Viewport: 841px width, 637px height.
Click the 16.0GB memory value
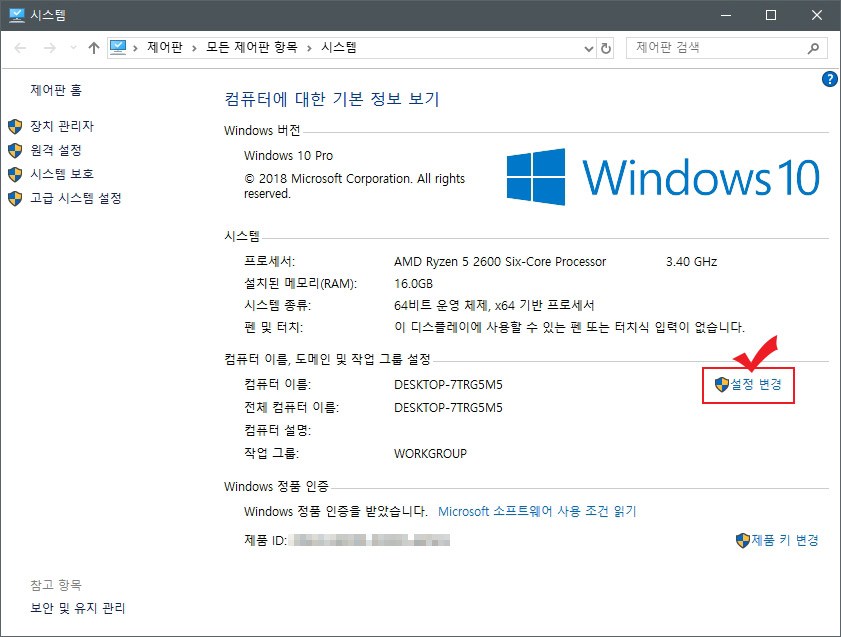[x=414, y=284]
